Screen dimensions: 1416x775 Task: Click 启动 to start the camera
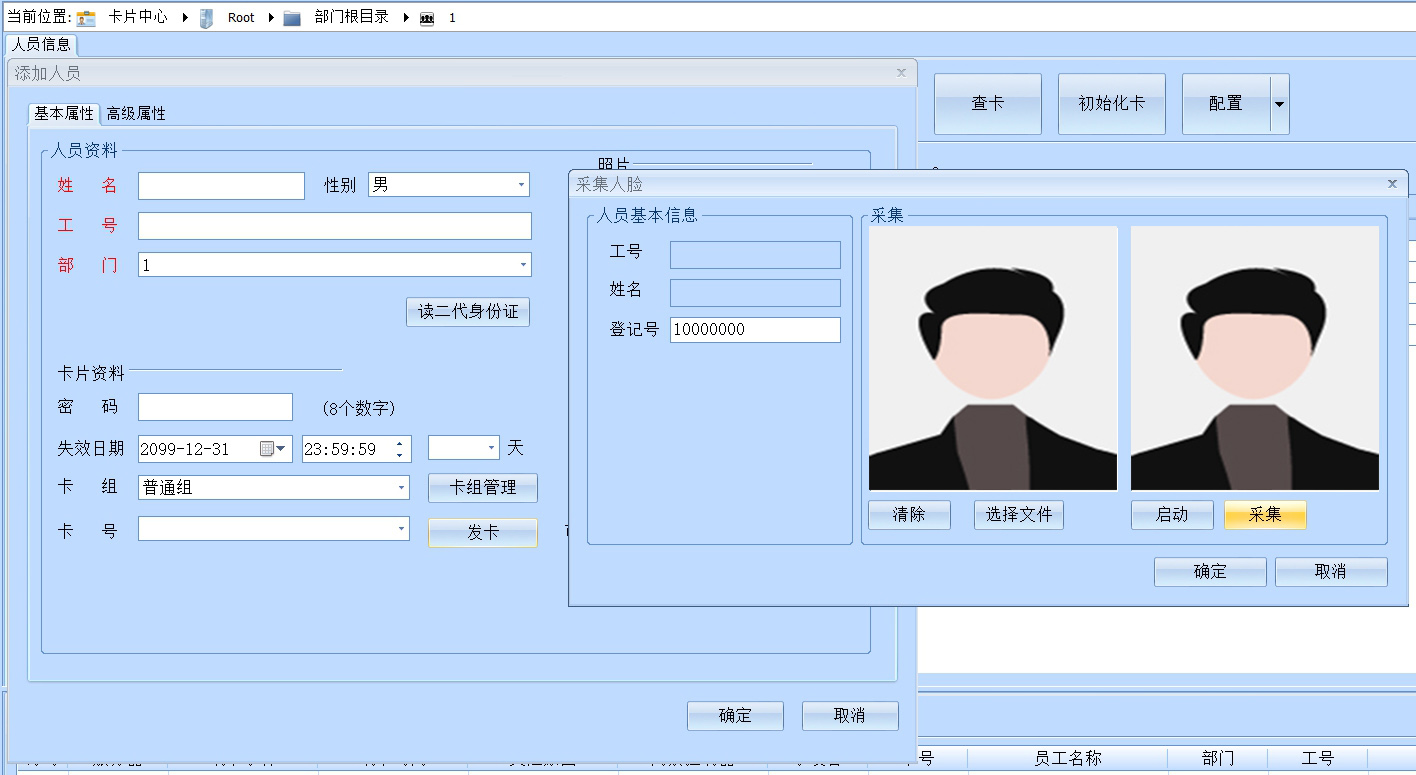coord(1172,515)
